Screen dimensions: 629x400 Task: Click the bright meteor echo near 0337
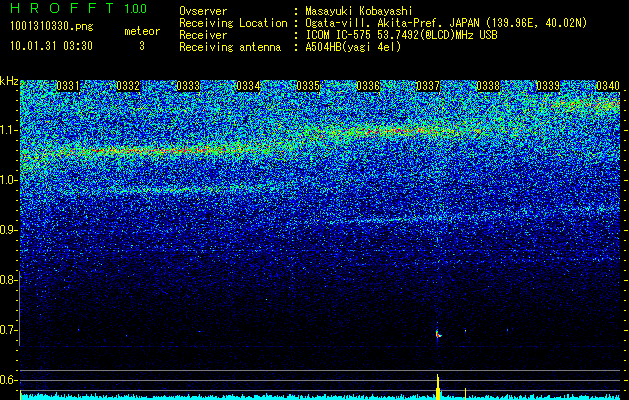point(438,334)
